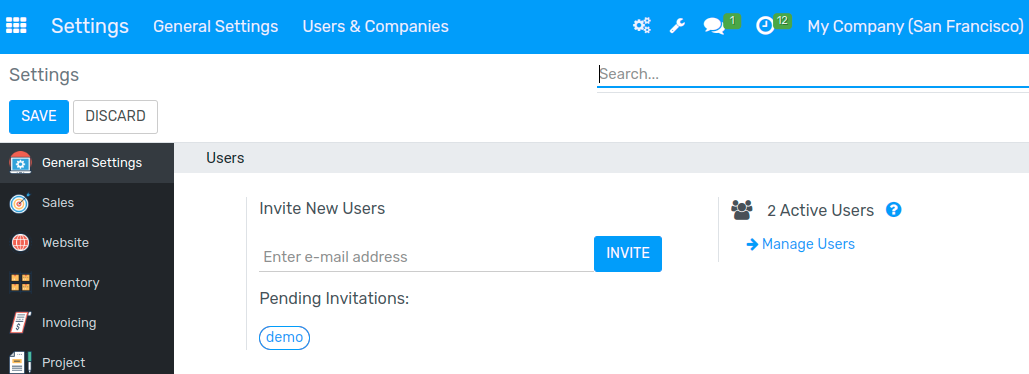
Task: Open General Settings top menu
Action: coord(215,26)
